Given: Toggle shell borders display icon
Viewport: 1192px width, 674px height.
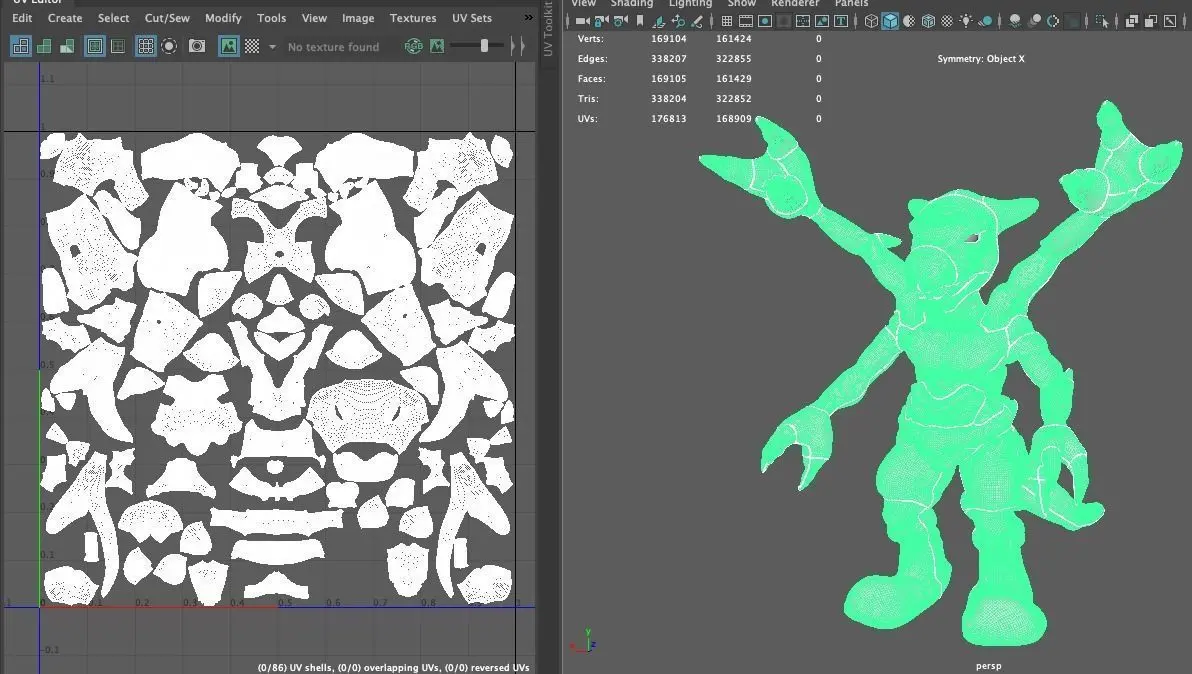Looking at the screenshot, I should click(118, 46).
